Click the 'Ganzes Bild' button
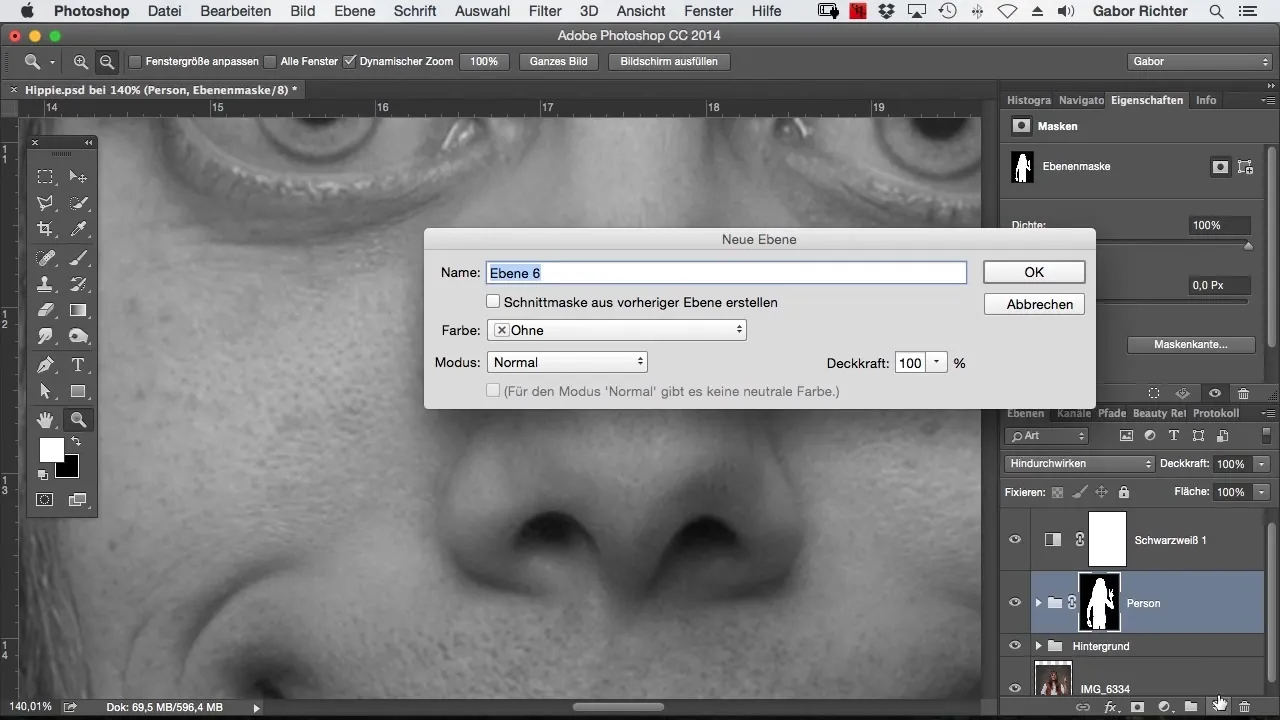This screenshot has height=720, width=1280. pos(559,62)
